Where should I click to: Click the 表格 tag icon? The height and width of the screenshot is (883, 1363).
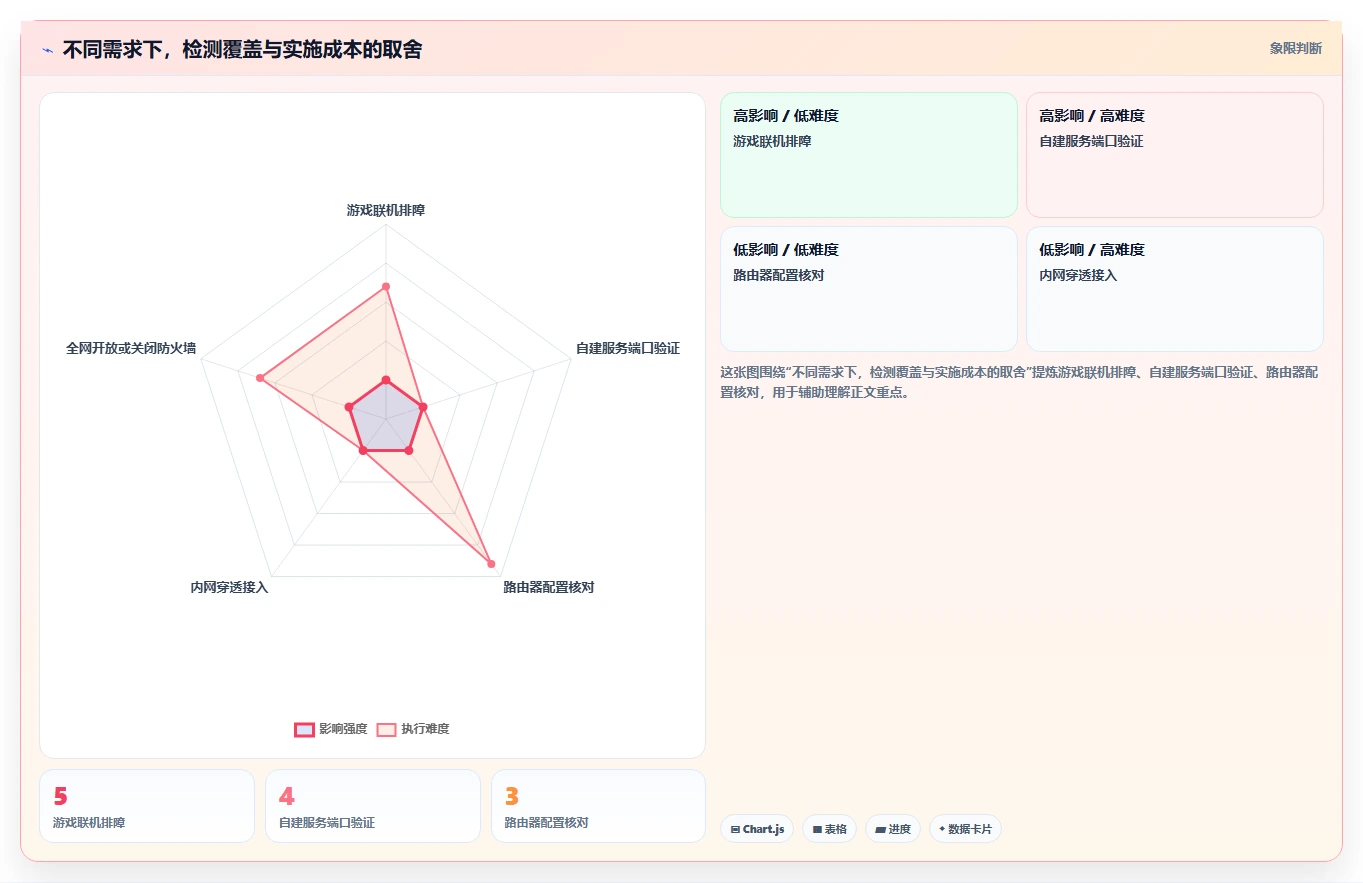click(x=817, y=829)
